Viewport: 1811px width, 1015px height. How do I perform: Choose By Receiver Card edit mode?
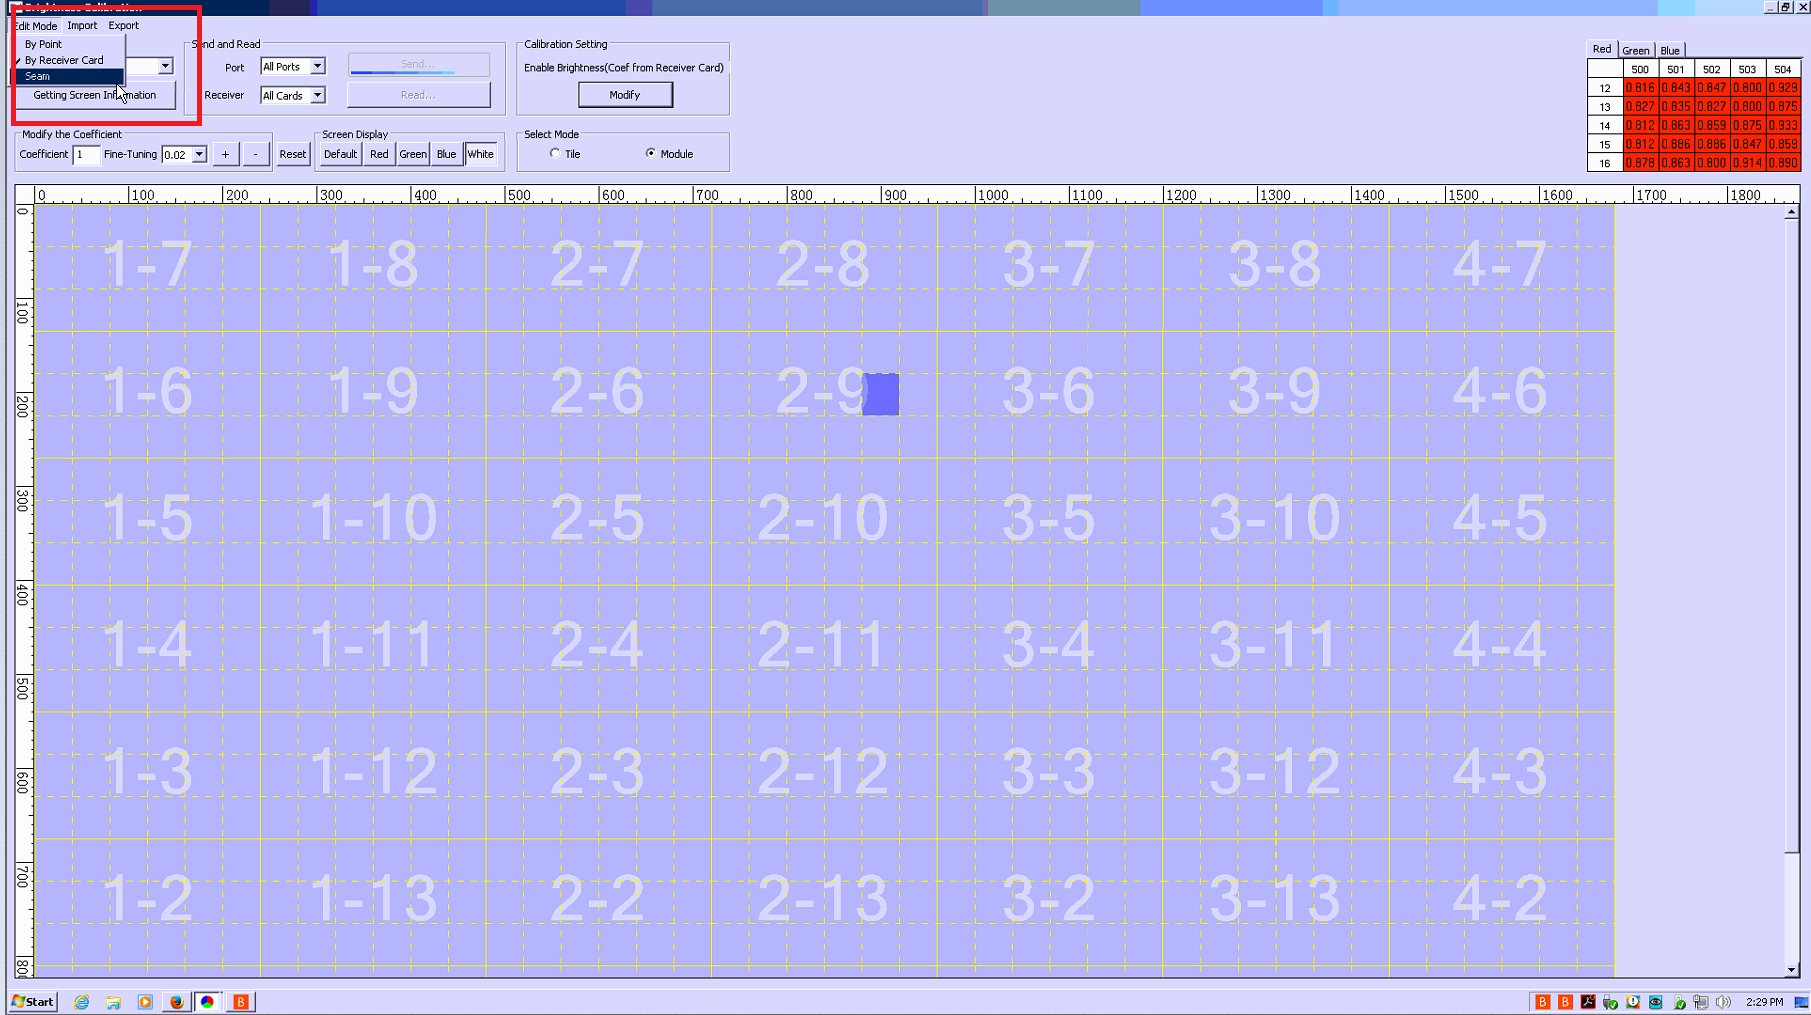coord(64,60)
